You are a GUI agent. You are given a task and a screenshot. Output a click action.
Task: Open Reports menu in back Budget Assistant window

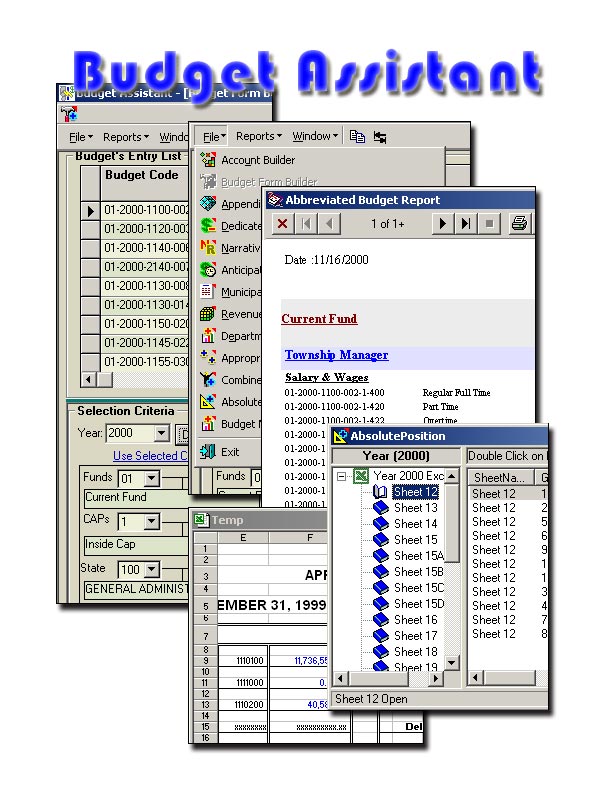[x=126, y=137]
